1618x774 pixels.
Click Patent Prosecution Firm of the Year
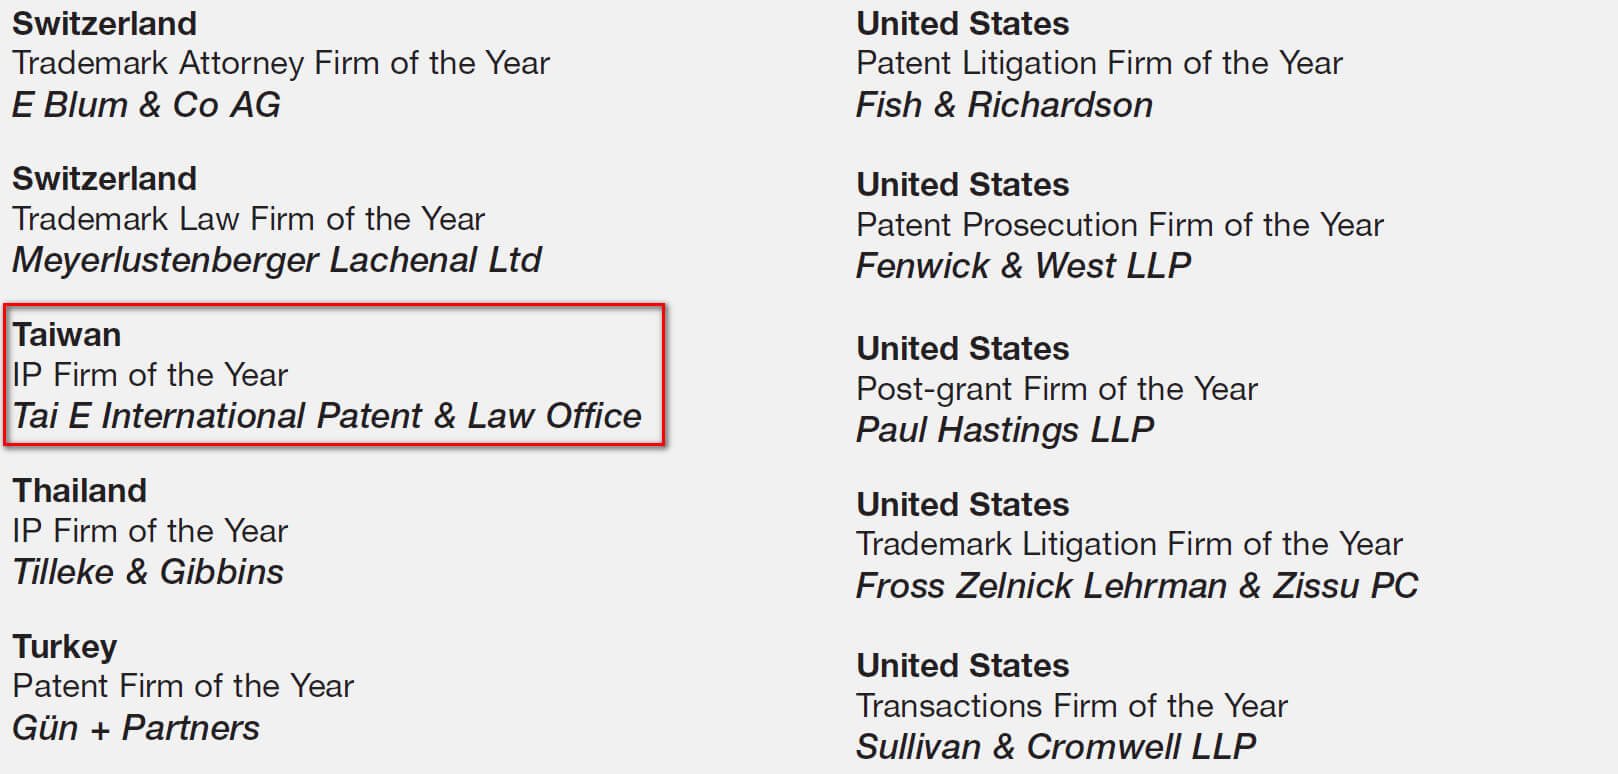coord(1120,225)
